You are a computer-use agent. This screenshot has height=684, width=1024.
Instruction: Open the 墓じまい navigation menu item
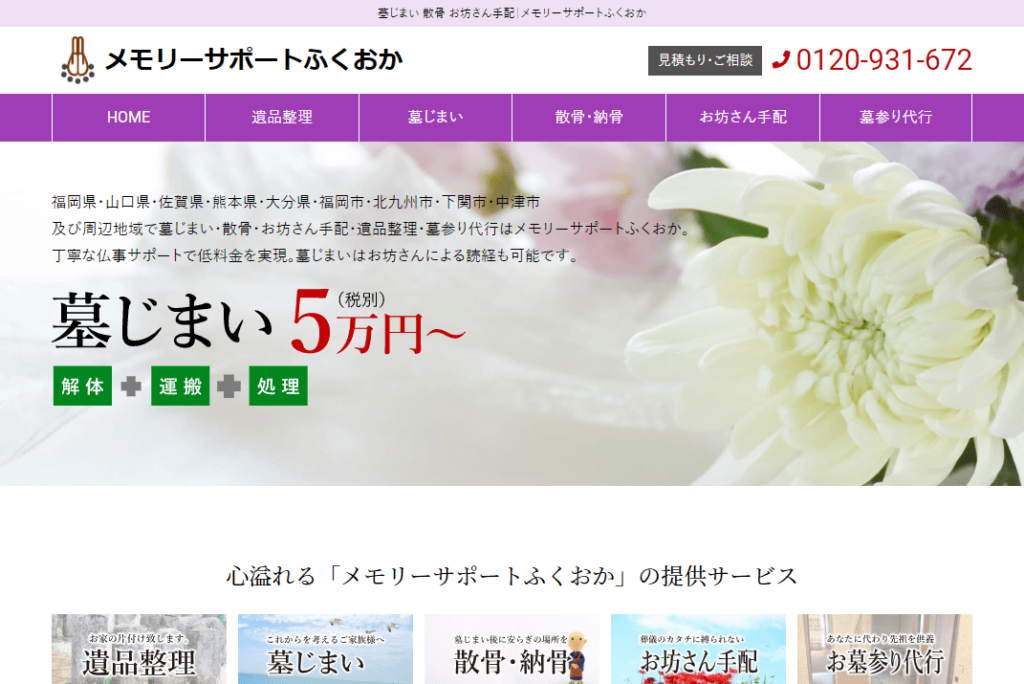tap(434, 117)
